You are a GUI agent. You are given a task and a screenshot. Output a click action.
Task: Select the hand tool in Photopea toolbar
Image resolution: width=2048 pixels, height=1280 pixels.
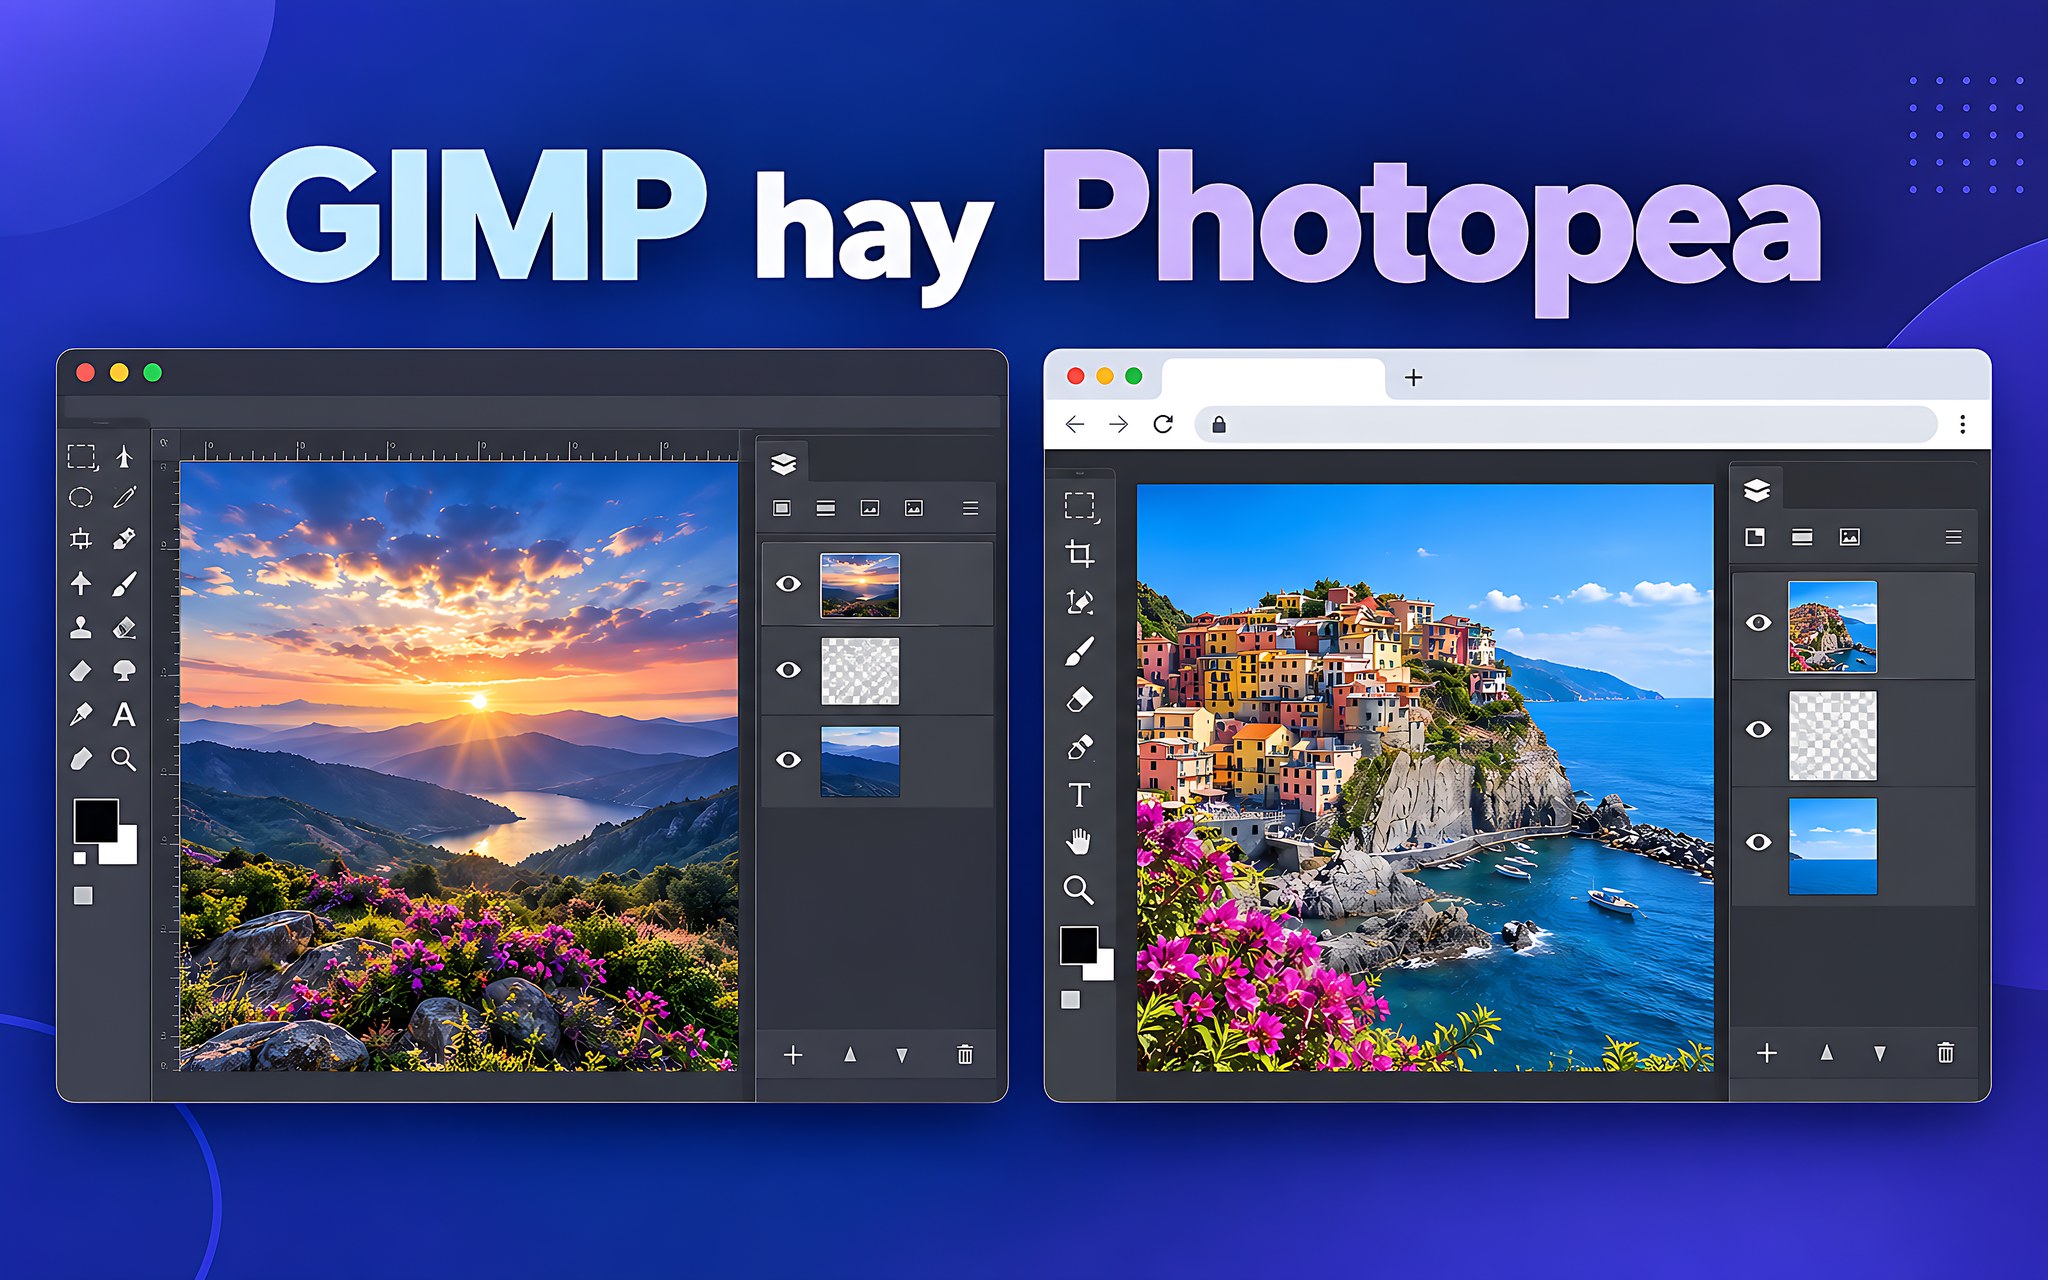click(1078, 842)
